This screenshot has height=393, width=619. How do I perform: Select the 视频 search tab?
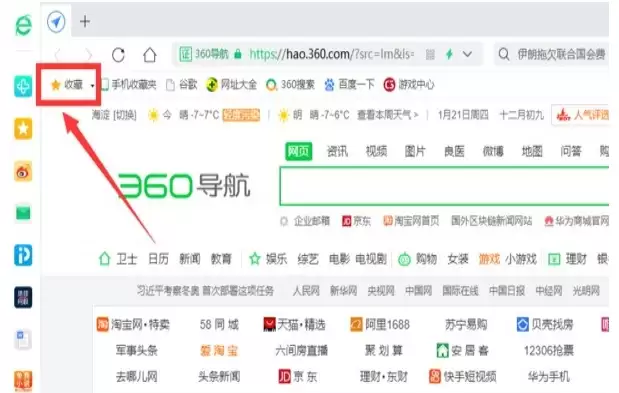pyautogui.click(x=376, y=152)
